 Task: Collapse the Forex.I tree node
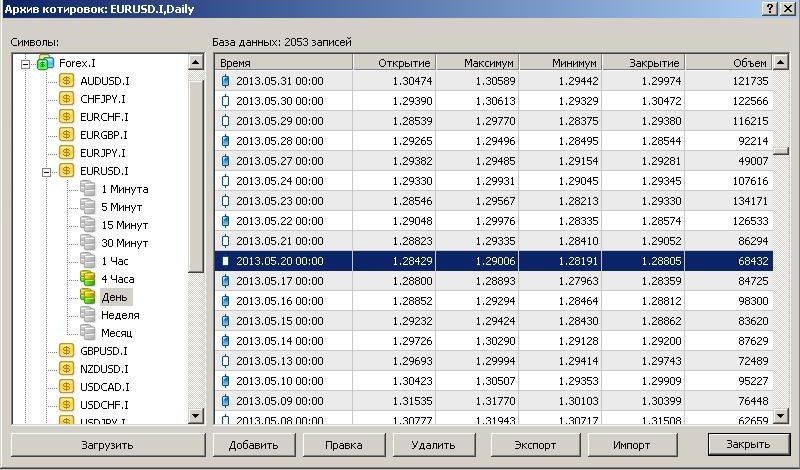click(x=25, y=64)
